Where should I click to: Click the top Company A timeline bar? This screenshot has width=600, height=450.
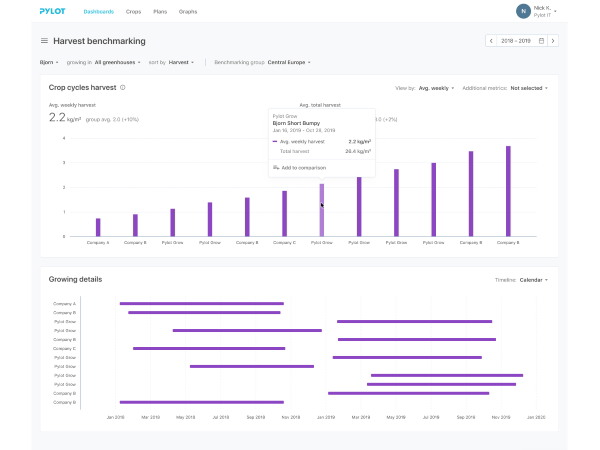[x=201, y=303]
